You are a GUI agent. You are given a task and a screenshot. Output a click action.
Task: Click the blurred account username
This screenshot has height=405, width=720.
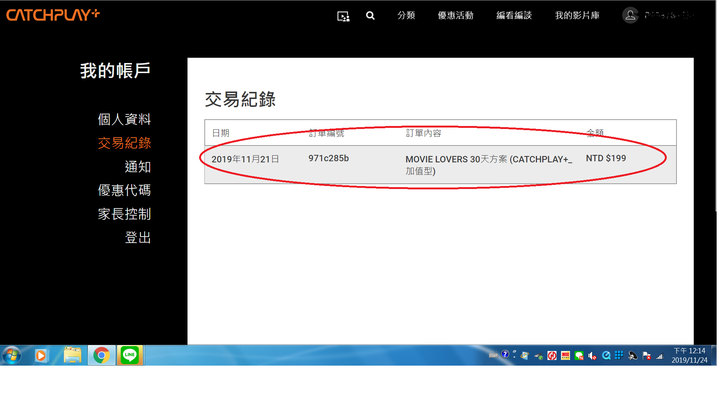tap(668, 16)
